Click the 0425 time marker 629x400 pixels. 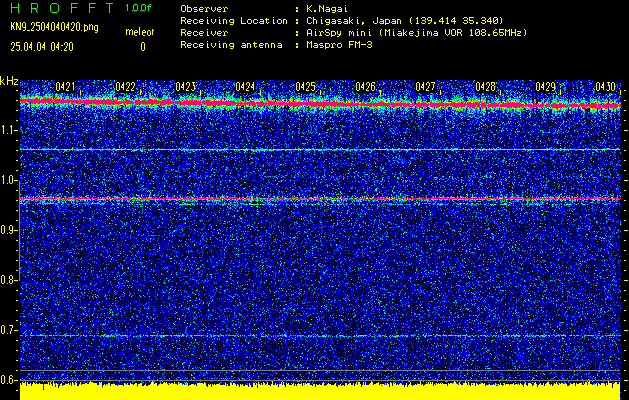(305, 87)
